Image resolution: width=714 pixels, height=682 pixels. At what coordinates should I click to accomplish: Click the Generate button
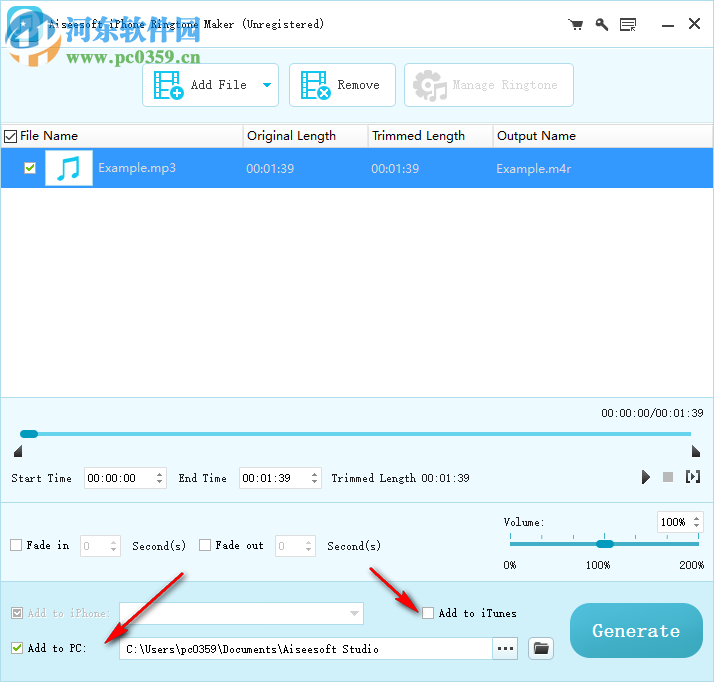click(x=636, y=631)
